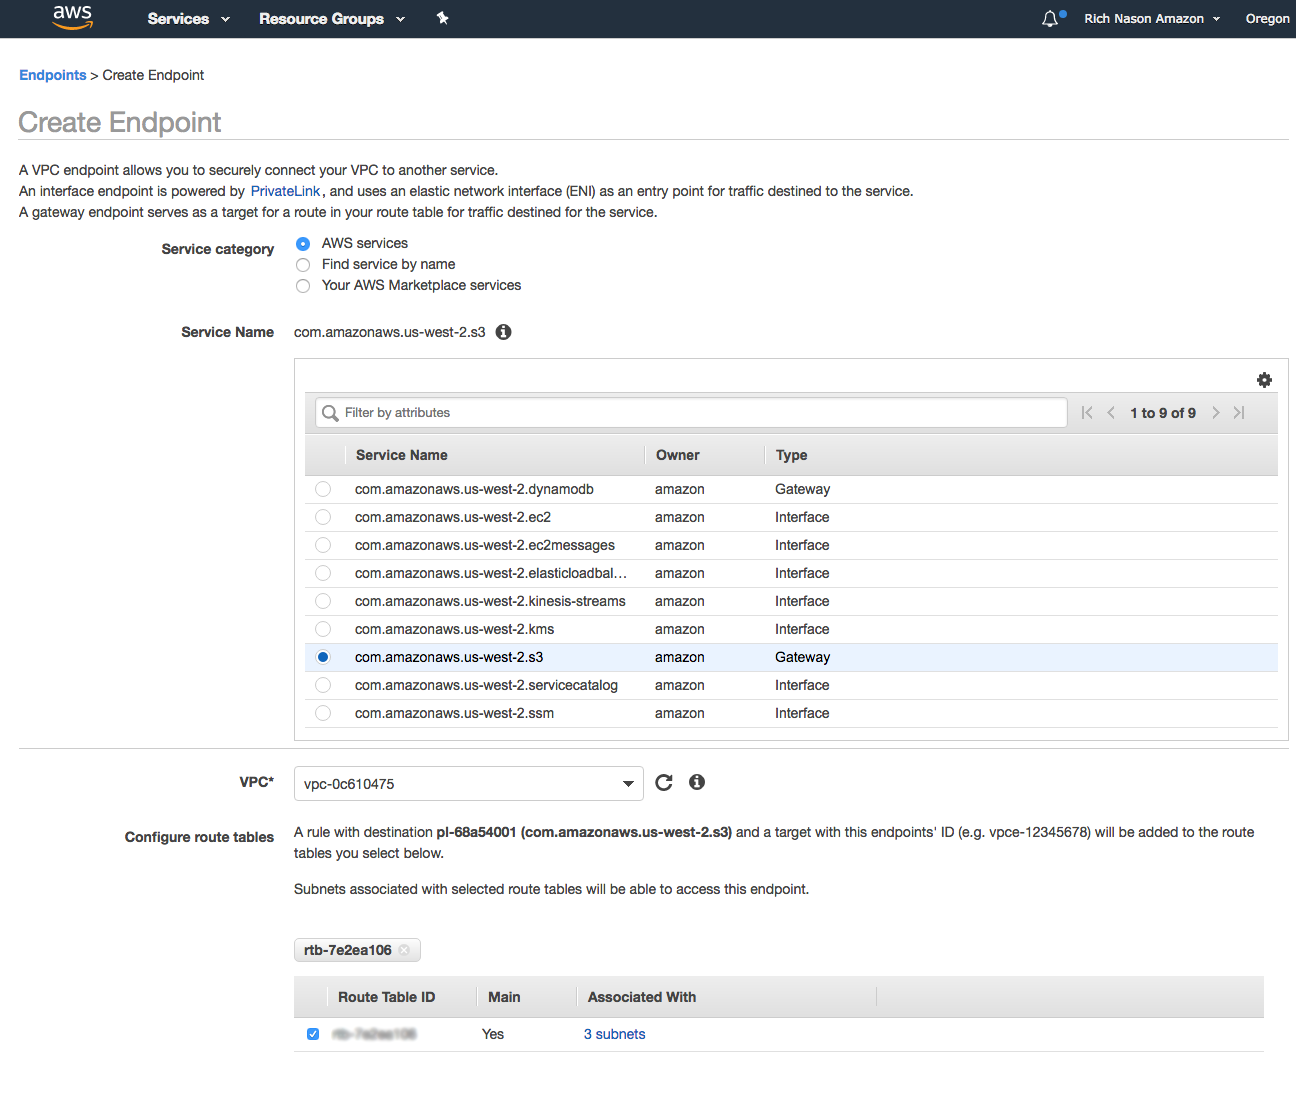The width and height of the screenshot is (1296, 1095).
Task: Click the '1 to 9 of 9' pagination text
Action: tap(1163, 413)
